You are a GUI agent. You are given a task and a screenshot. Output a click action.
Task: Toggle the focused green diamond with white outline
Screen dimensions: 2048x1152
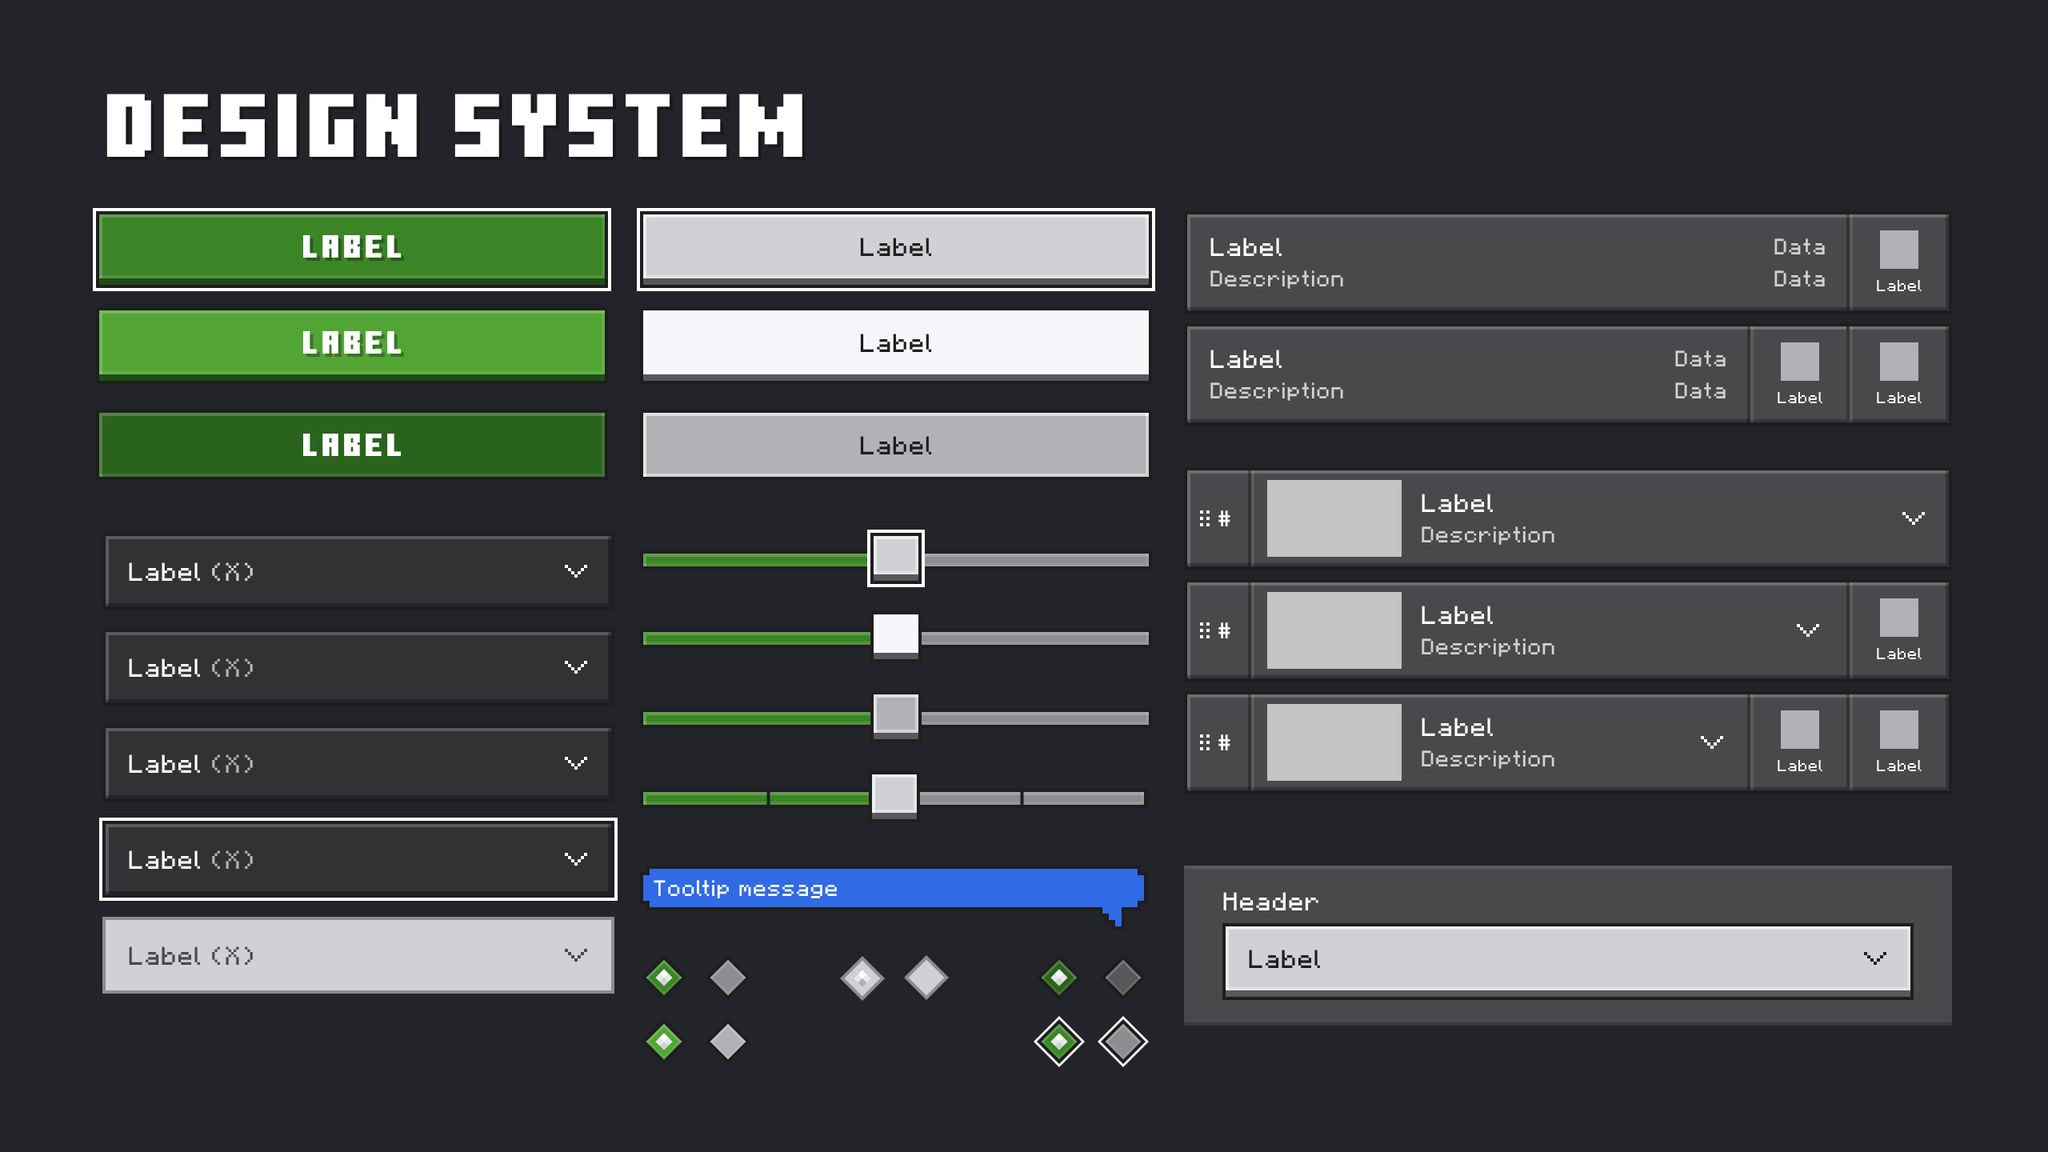pos(1059,1042)
